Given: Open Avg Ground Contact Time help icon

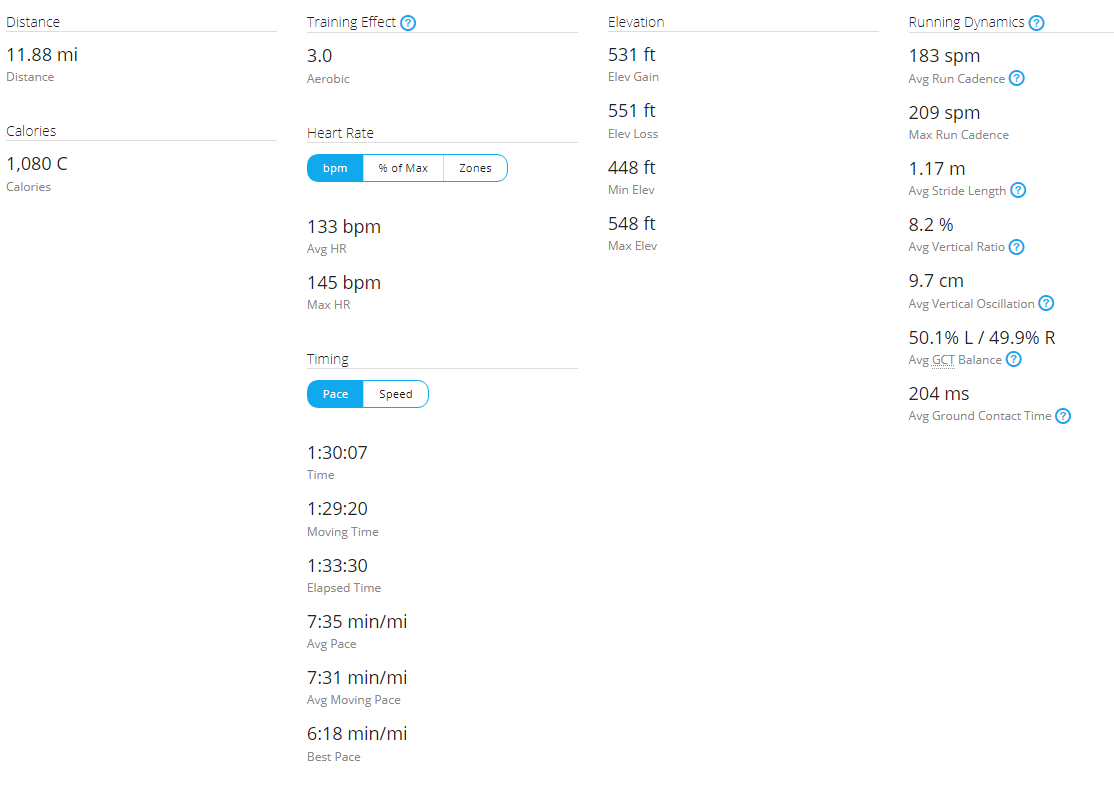Looking at the screenshot, I should pyautogui.click(x=1063, y=416).
